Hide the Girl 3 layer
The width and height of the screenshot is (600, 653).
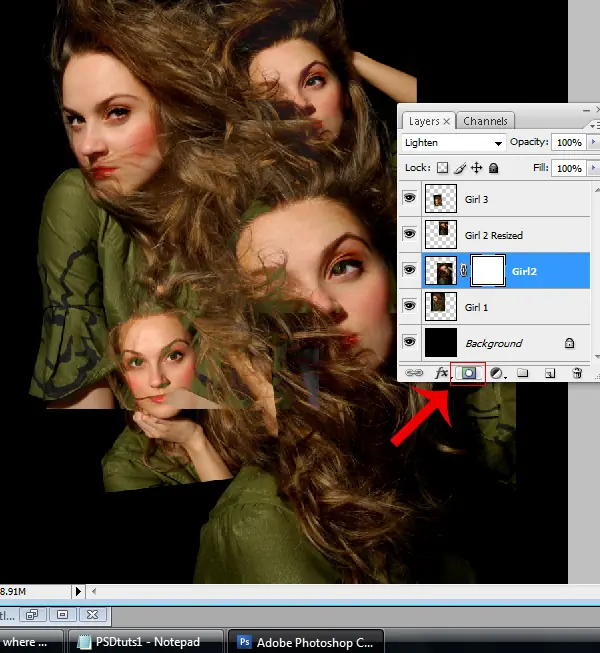[409, 199]
